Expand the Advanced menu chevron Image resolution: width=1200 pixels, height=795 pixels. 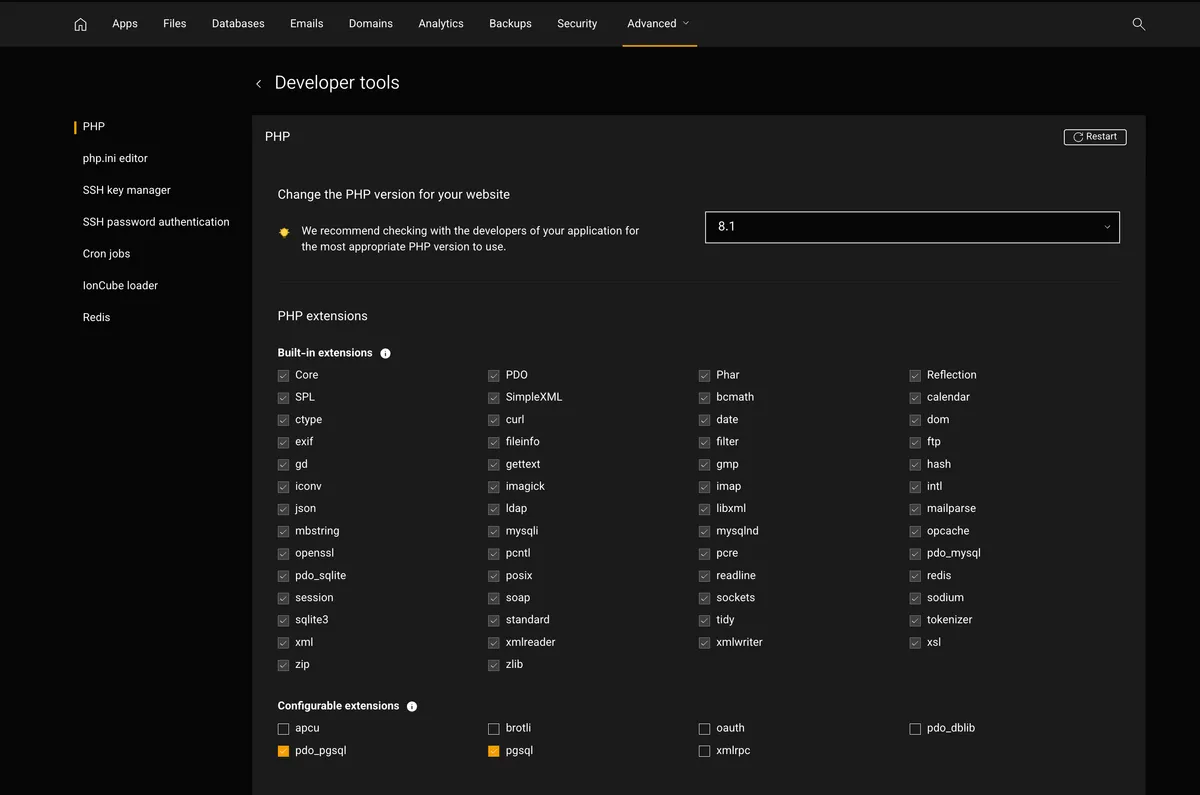pos(686,23)
